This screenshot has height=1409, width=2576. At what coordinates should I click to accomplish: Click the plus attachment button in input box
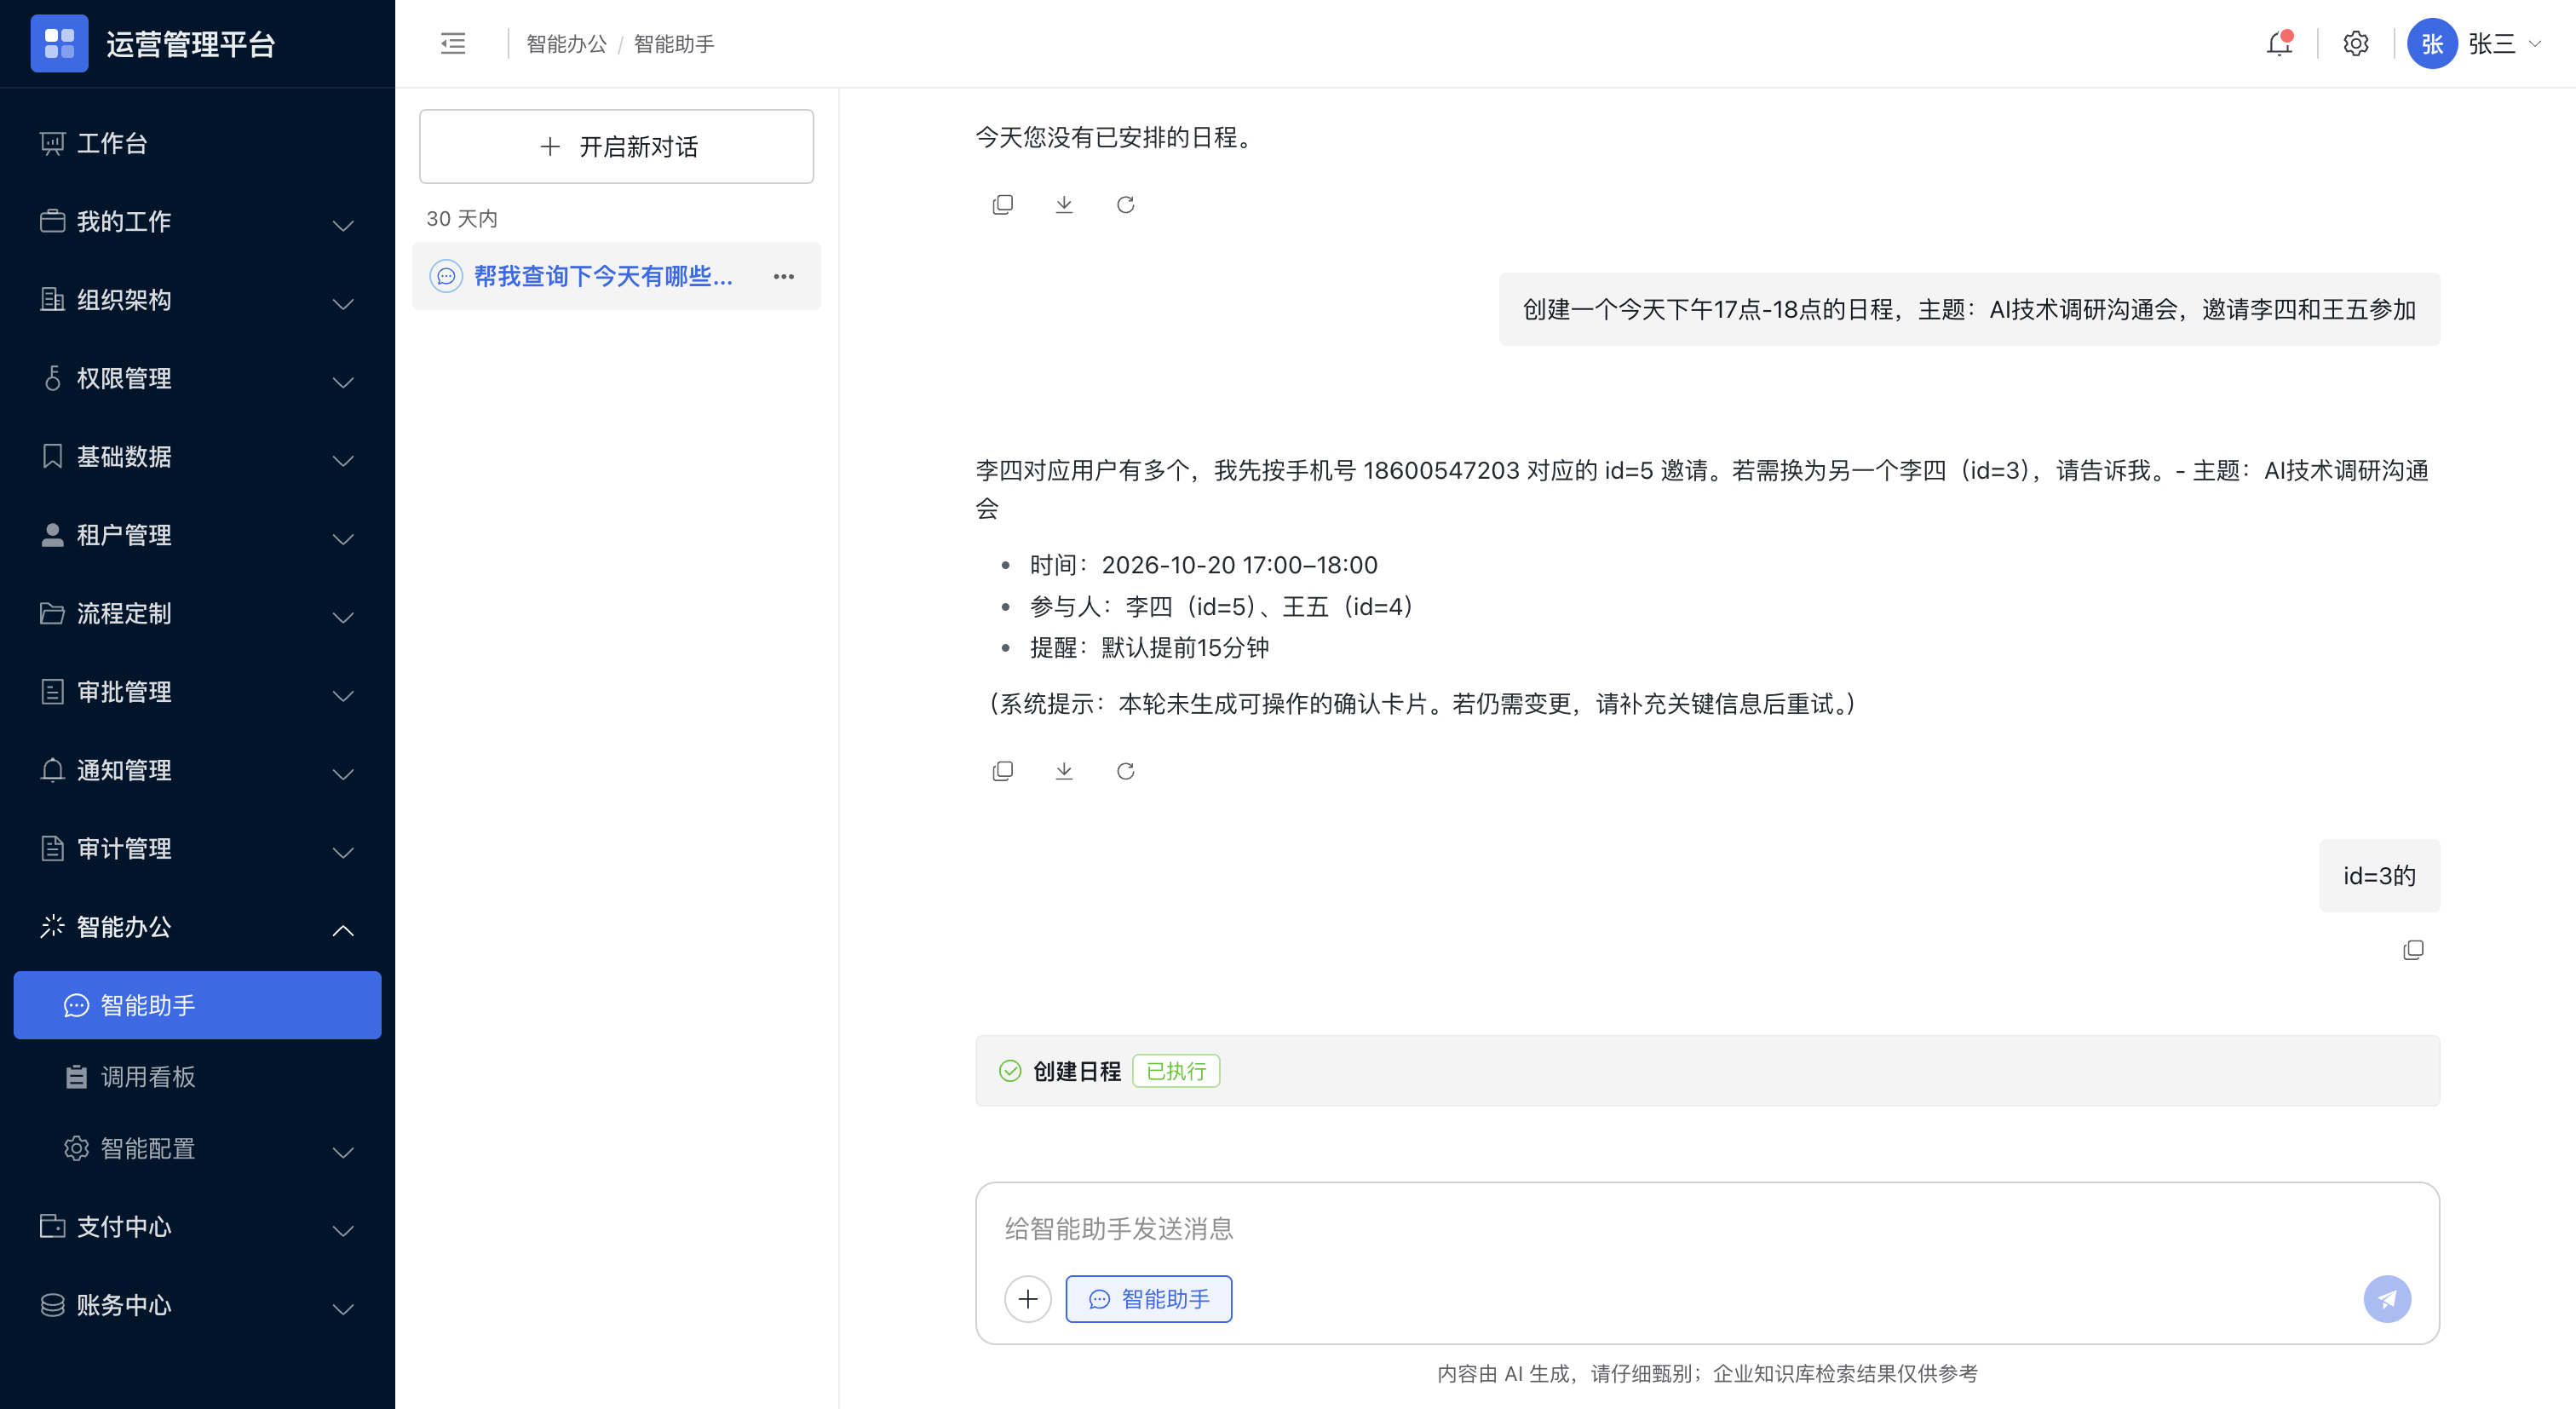[x=1027, y=1298]
